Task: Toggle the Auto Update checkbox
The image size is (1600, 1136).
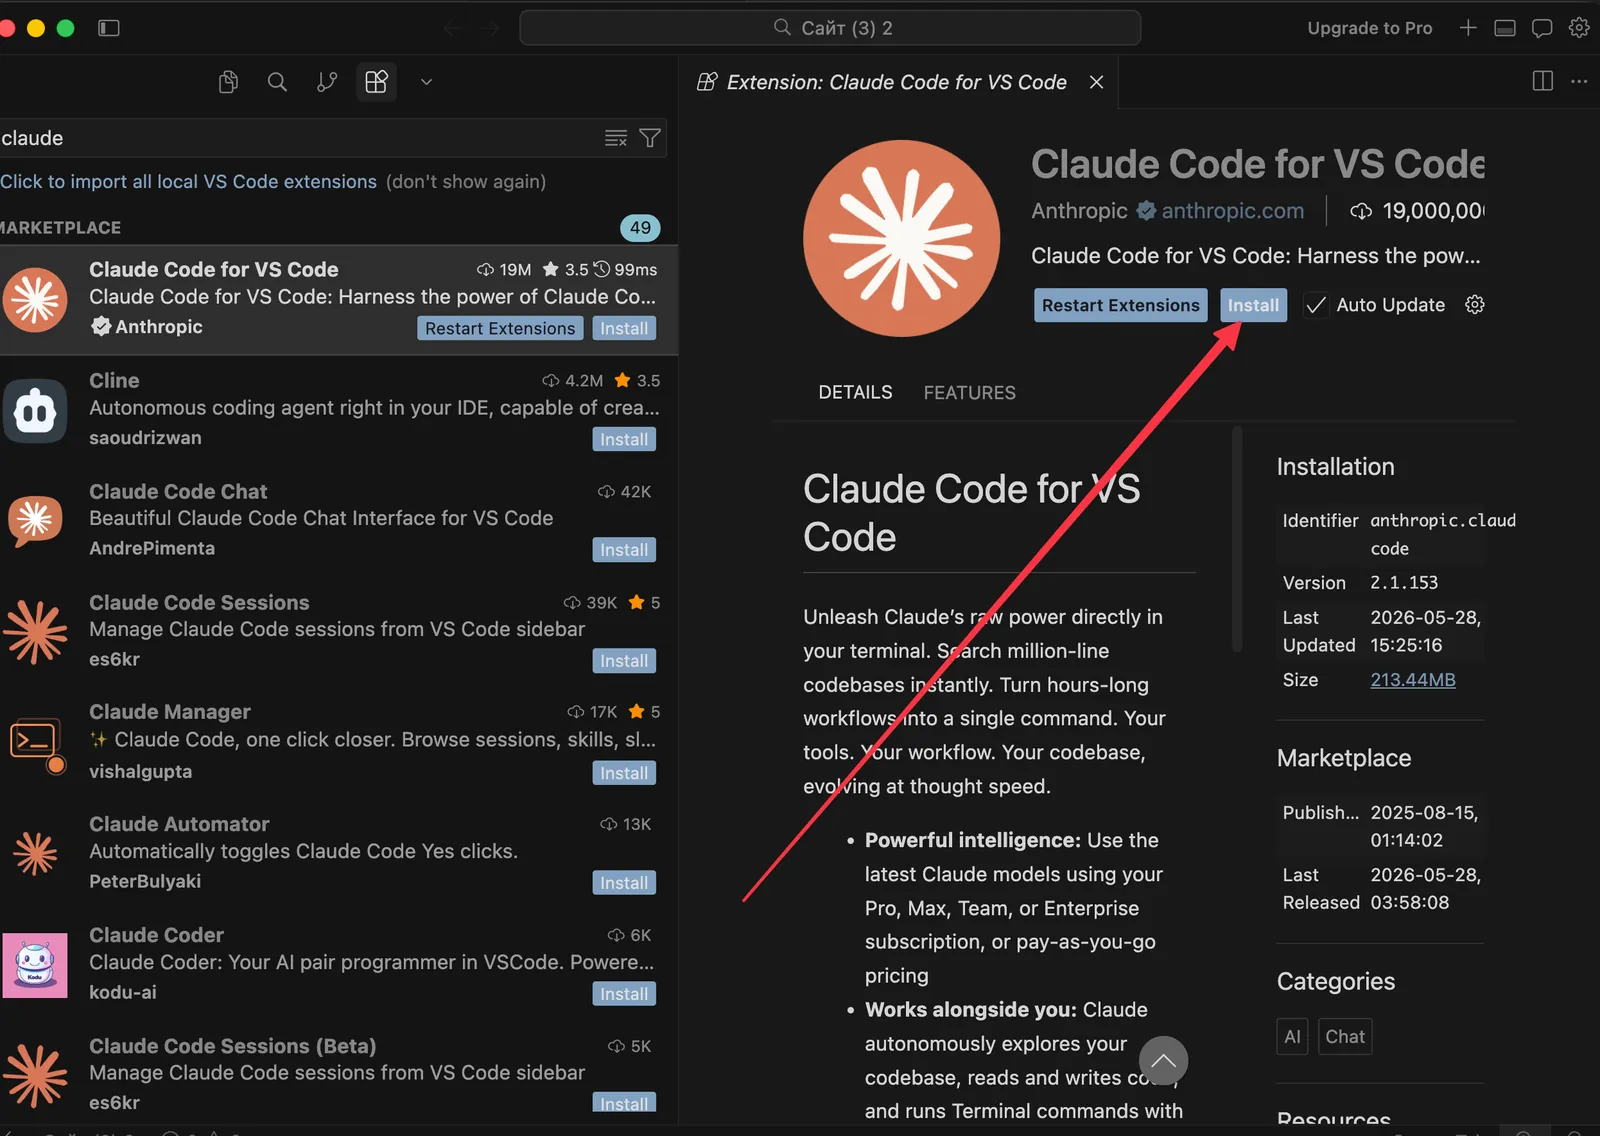Action: click(1316, 305)
